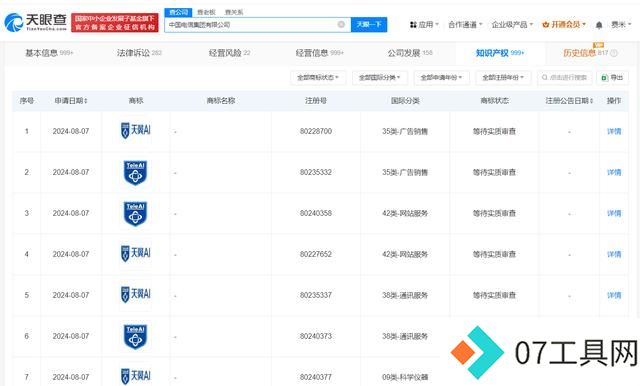Click the 天眼一下 search button

(x=369, y=24)
